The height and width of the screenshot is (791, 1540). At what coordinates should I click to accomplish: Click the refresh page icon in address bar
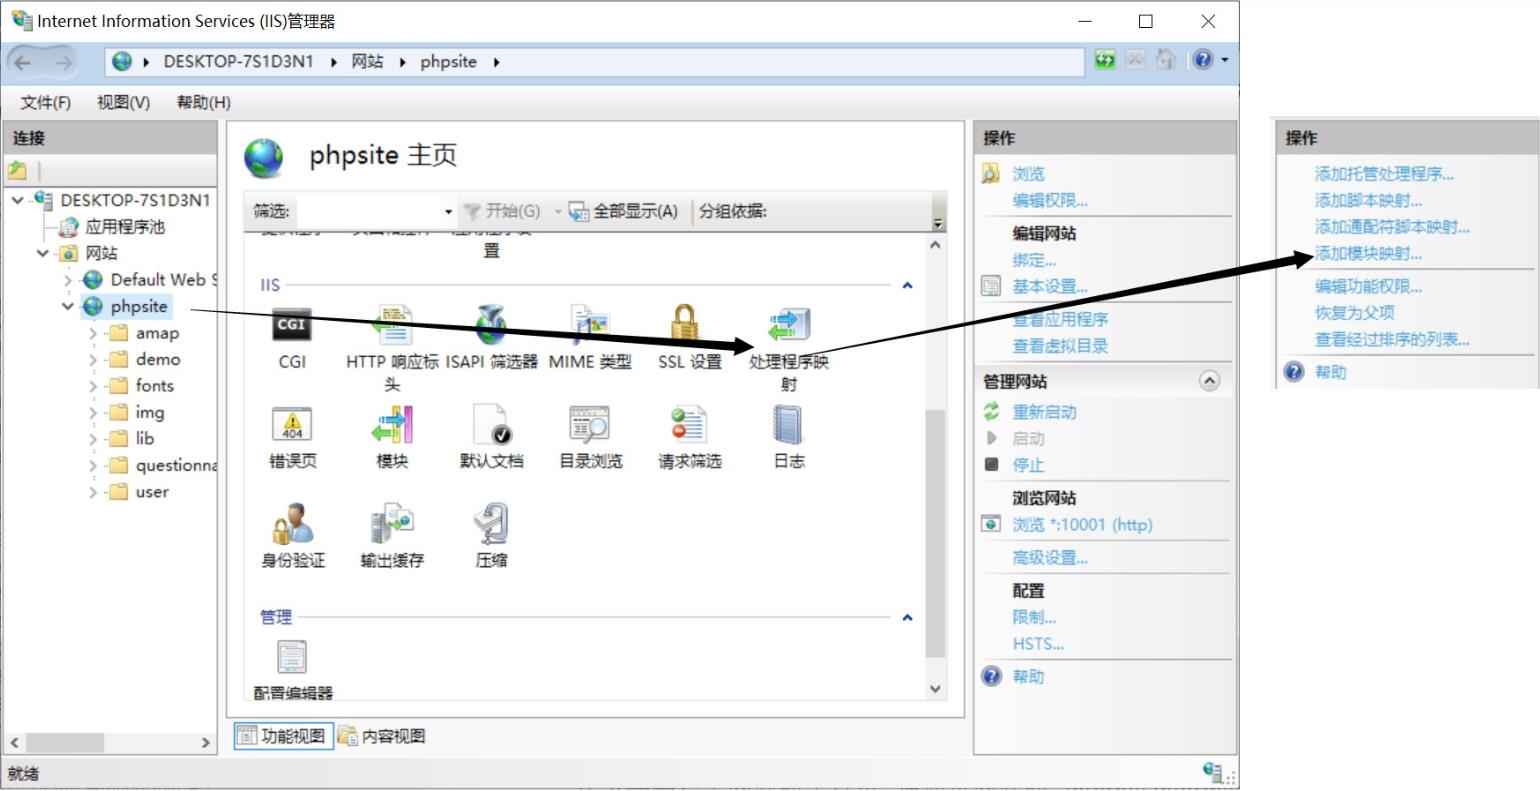click(1104, 60)
